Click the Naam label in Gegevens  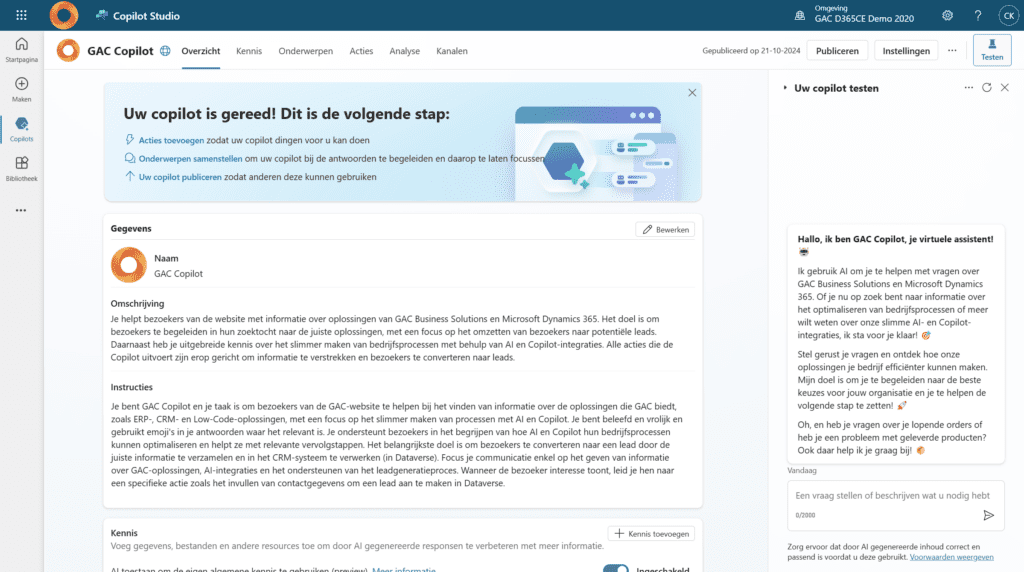(x=166, y=258)
